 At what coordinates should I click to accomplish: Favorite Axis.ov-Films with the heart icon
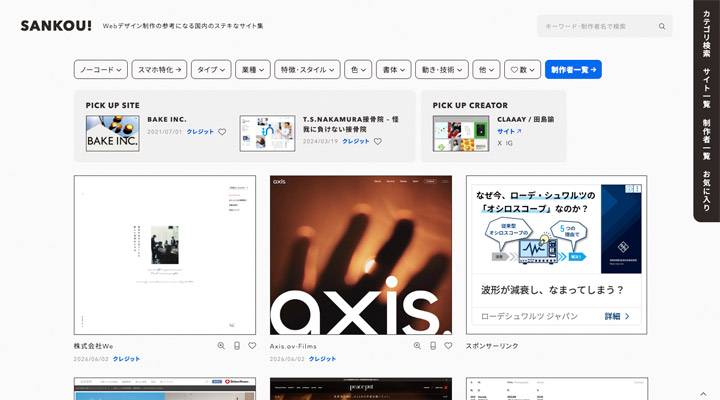tap(448, 346)
